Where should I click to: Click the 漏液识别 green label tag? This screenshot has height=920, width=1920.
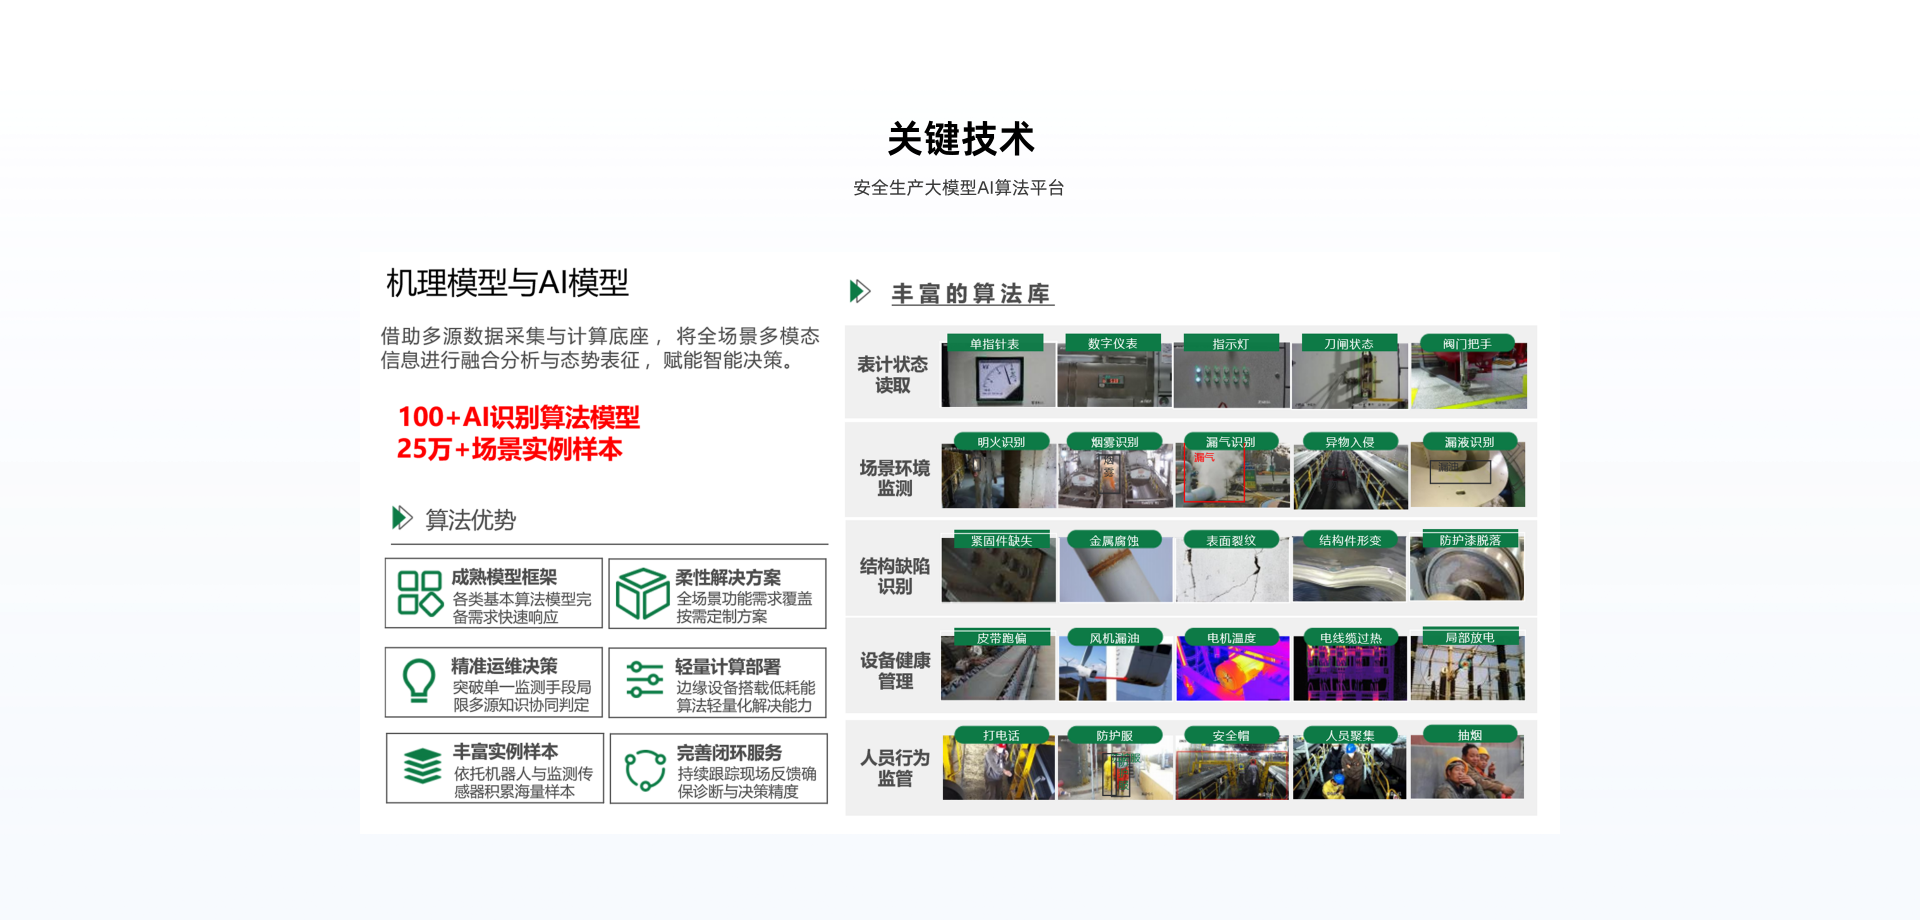1468,442
